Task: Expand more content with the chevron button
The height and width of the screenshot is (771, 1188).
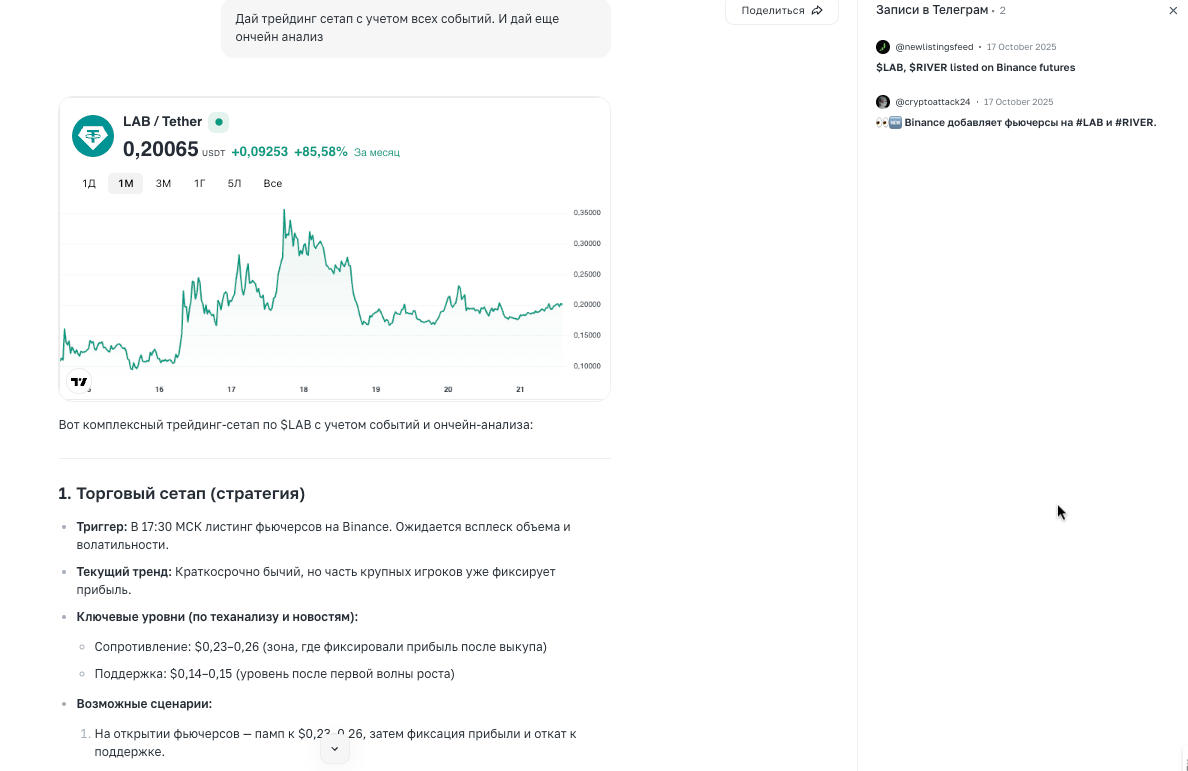Action: (335, 748)
